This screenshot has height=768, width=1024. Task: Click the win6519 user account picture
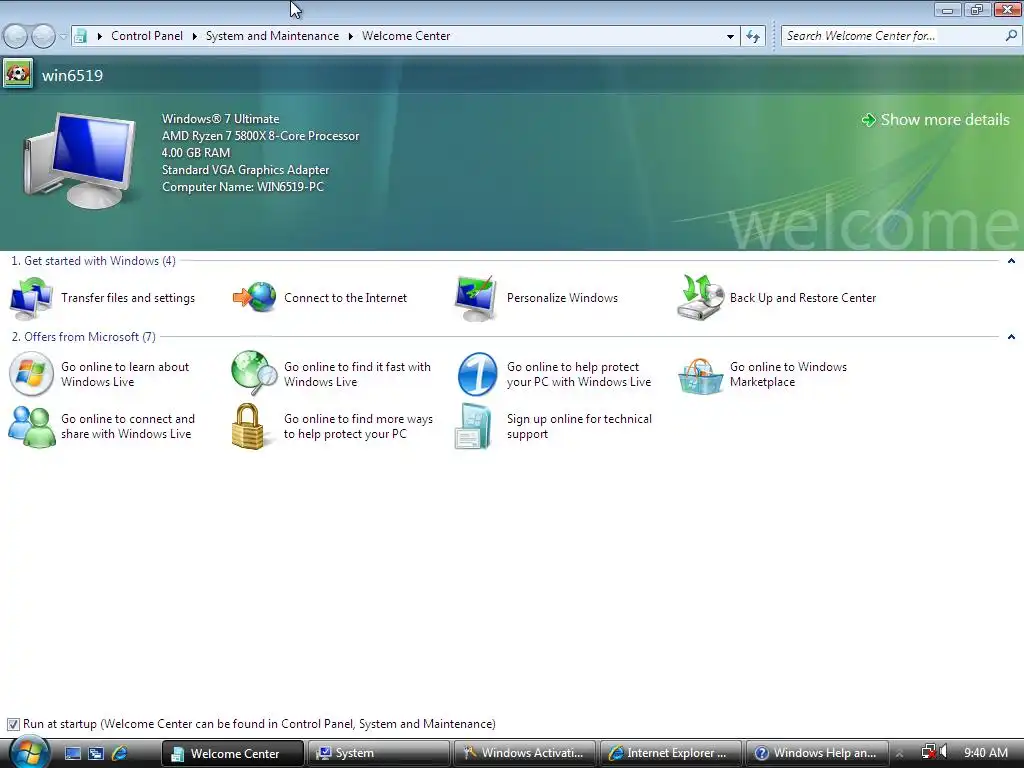click(18, 74)
